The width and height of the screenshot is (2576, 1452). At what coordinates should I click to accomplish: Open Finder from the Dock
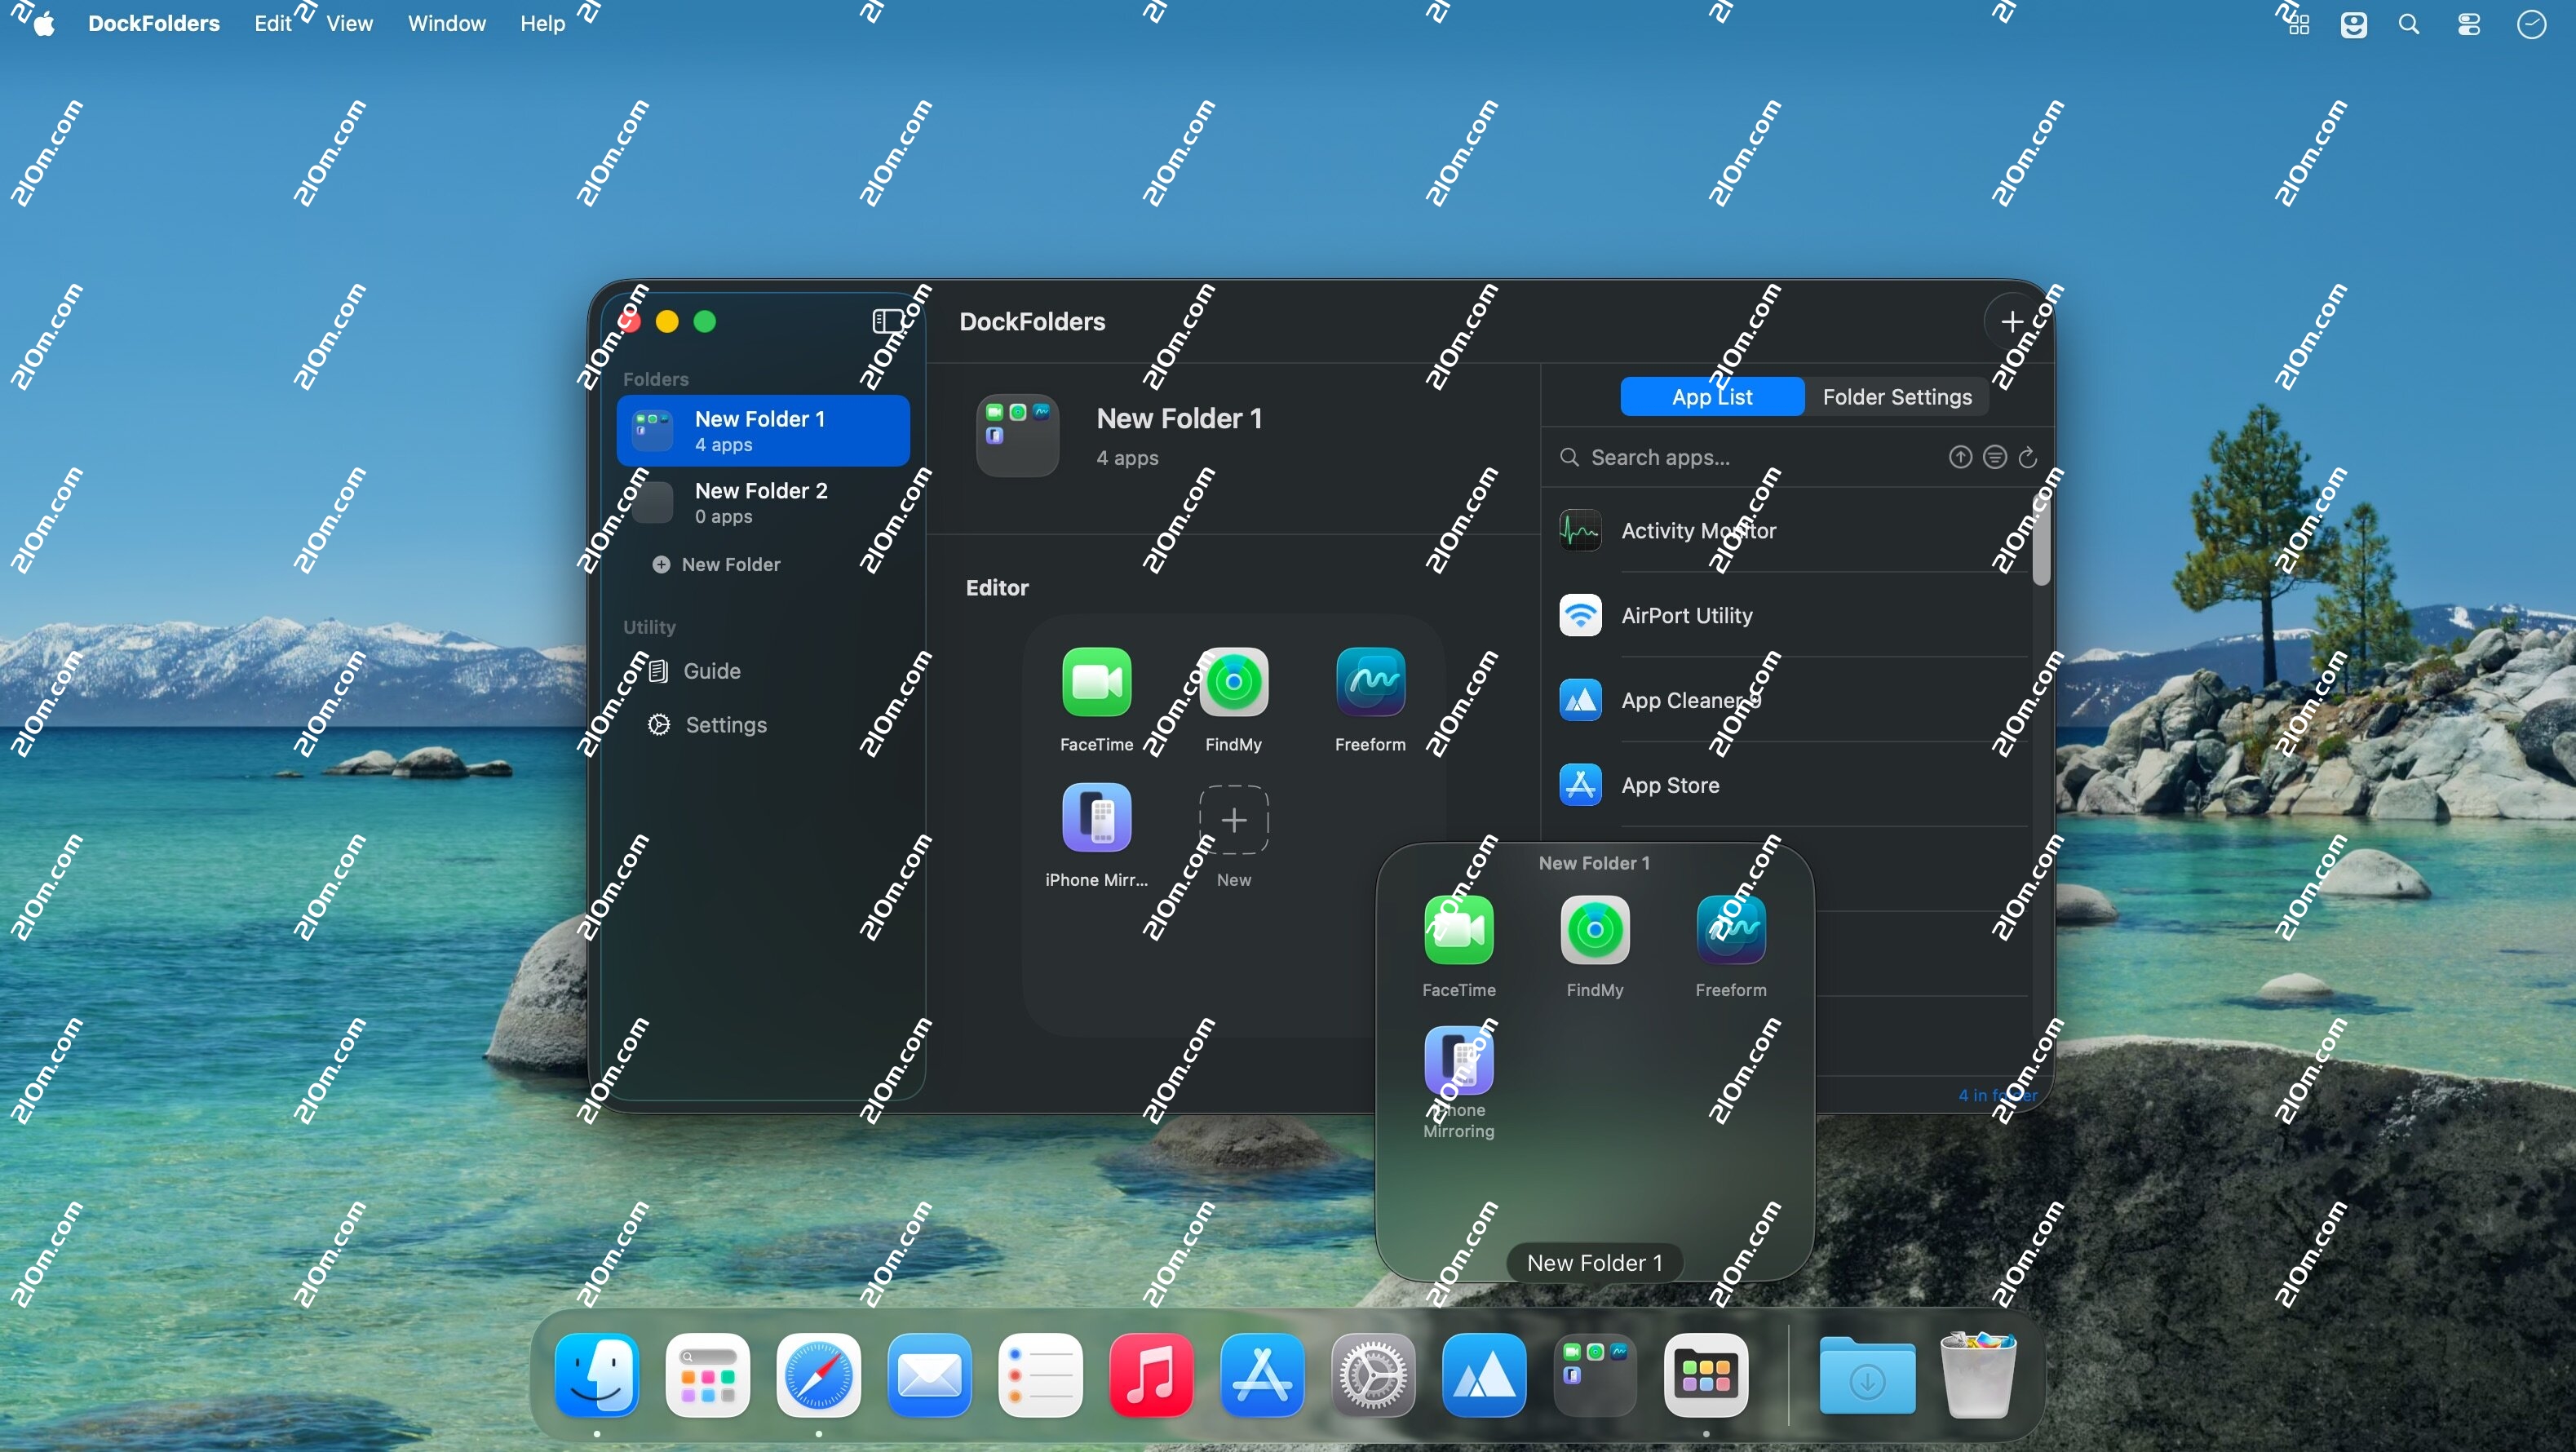[x=597, y=1375]
